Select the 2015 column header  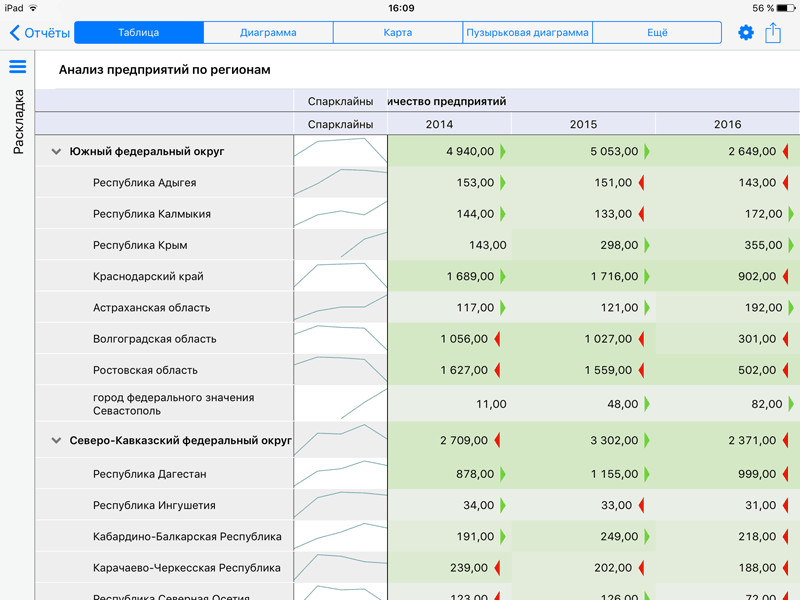(x=583, y=124)
